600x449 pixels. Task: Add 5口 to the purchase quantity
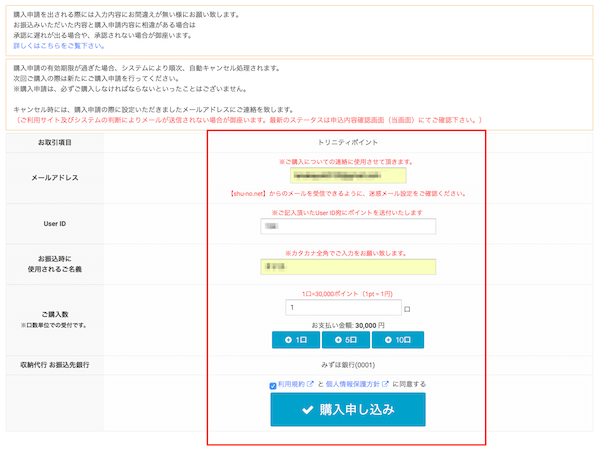pos(346,340)
